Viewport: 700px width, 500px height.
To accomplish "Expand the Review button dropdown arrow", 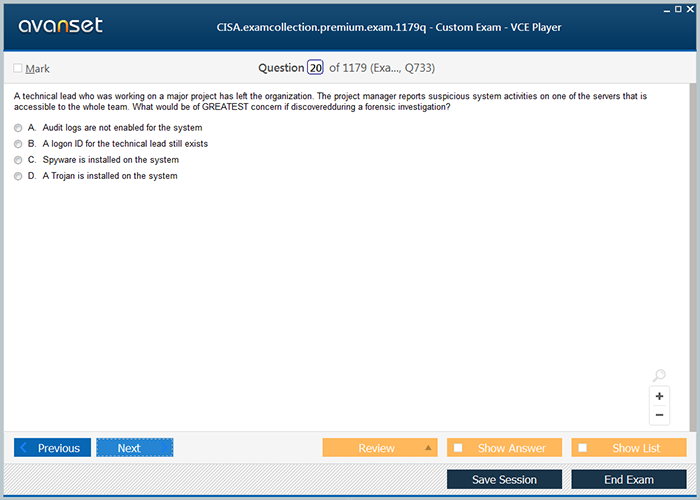I will (428, 448).
